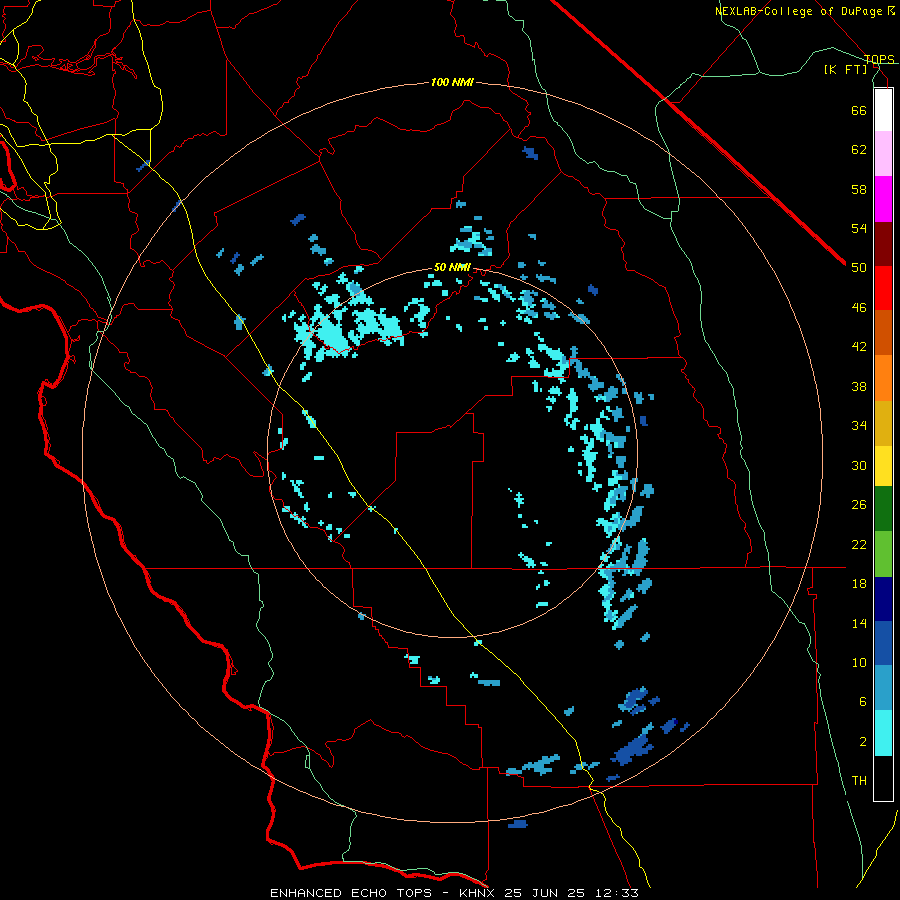Click the 42 scale value

click(859, 347)
